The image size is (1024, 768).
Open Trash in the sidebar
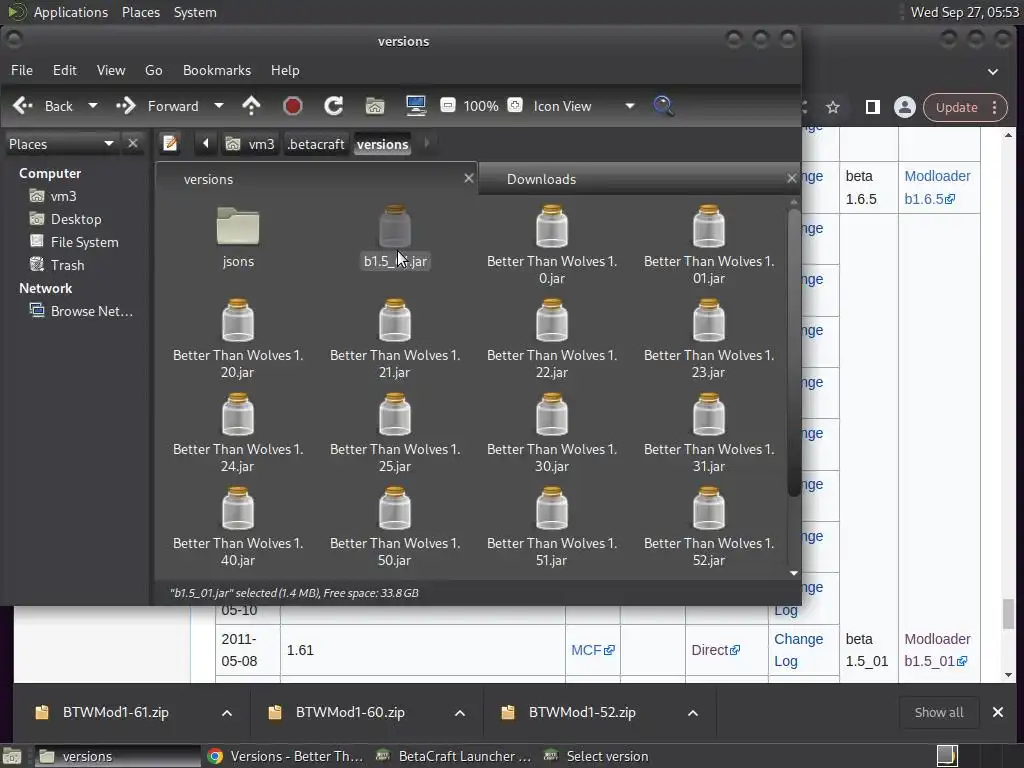(57, 264)
